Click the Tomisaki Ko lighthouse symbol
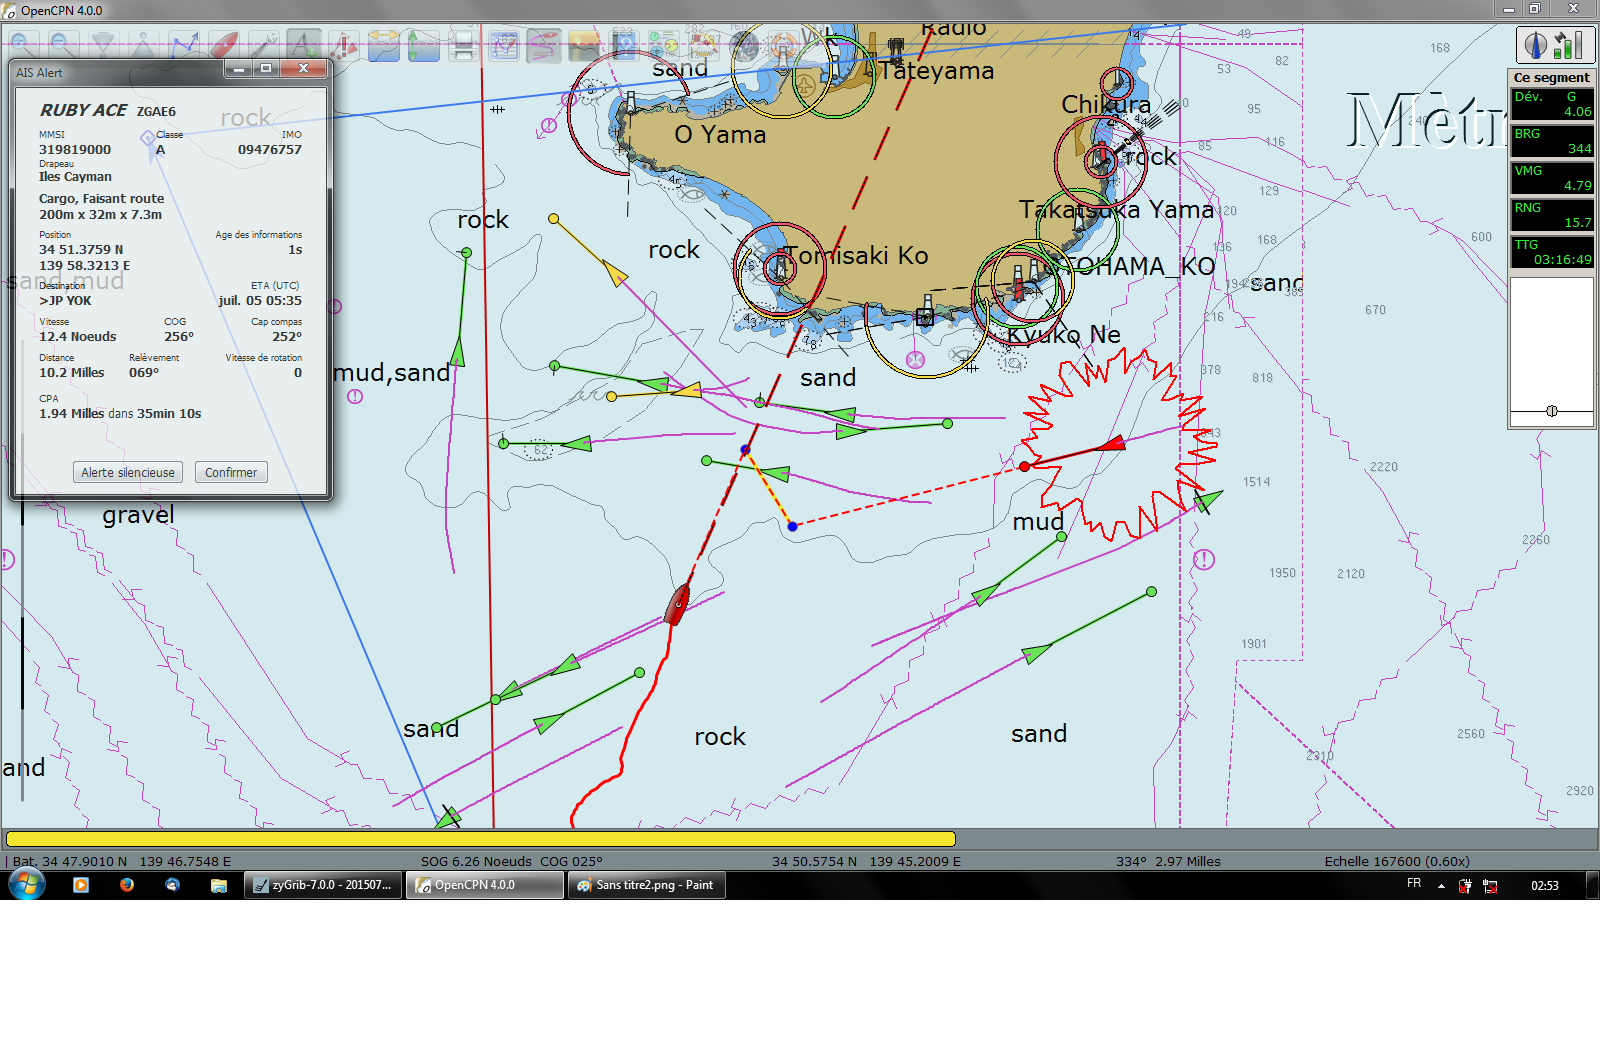The width and height of the screenshot is (1600, 1037). pyautogui.click(x=781, y=266)
